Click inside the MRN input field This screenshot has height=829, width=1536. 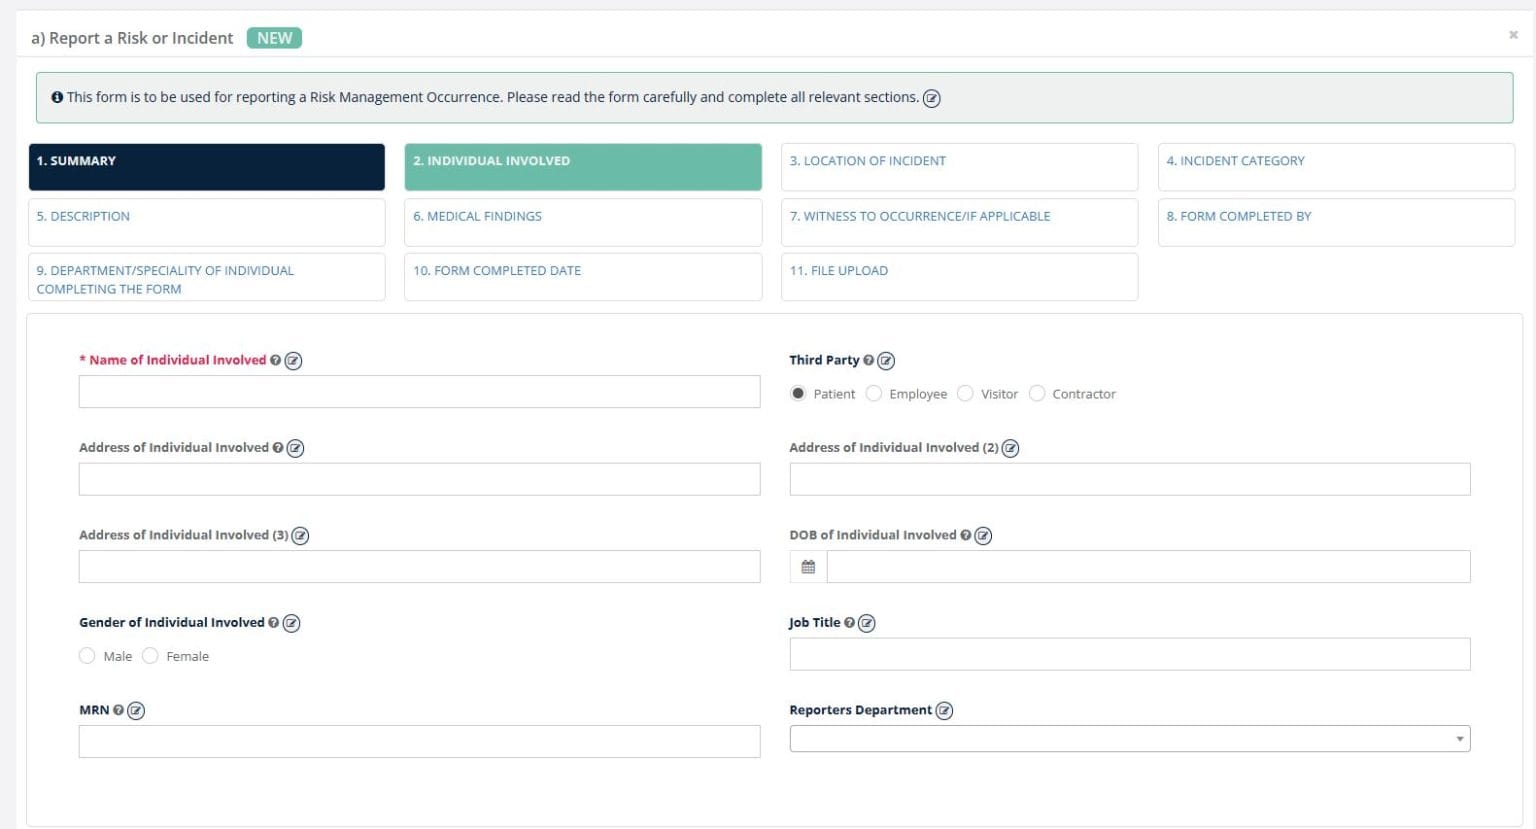[419, 741]
